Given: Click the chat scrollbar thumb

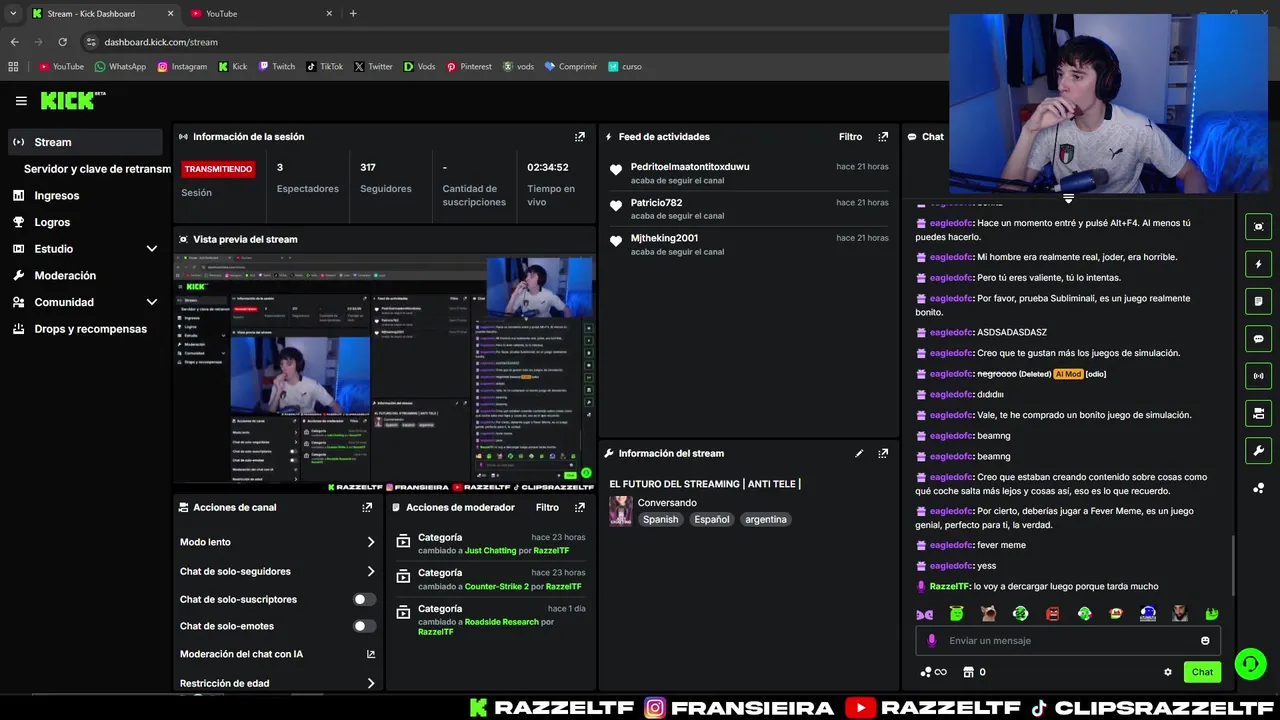Looking at the screenshot, I should pyautogui.click(x=1234, y=565).
